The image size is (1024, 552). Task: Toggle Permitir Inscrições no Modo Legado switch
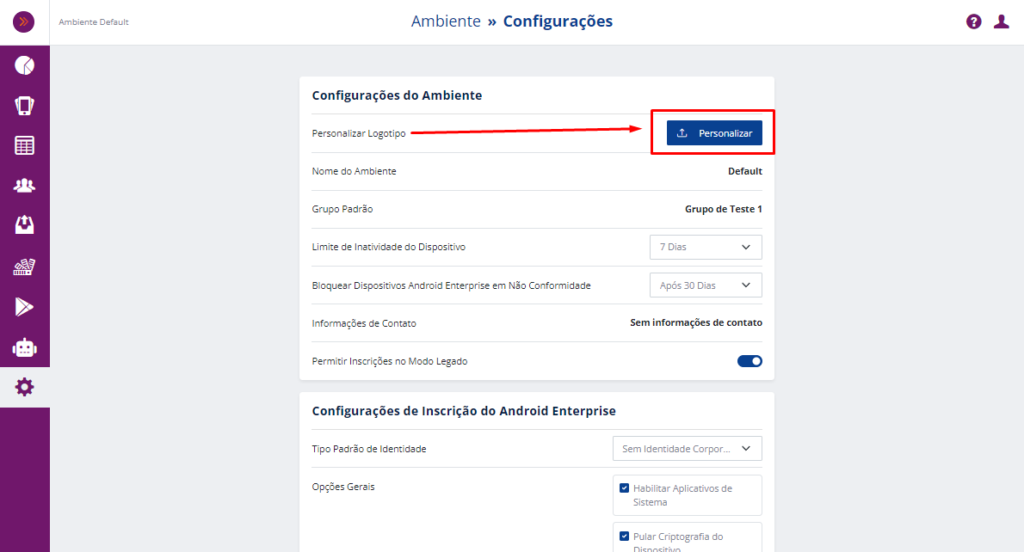click(x=750, y=361)
